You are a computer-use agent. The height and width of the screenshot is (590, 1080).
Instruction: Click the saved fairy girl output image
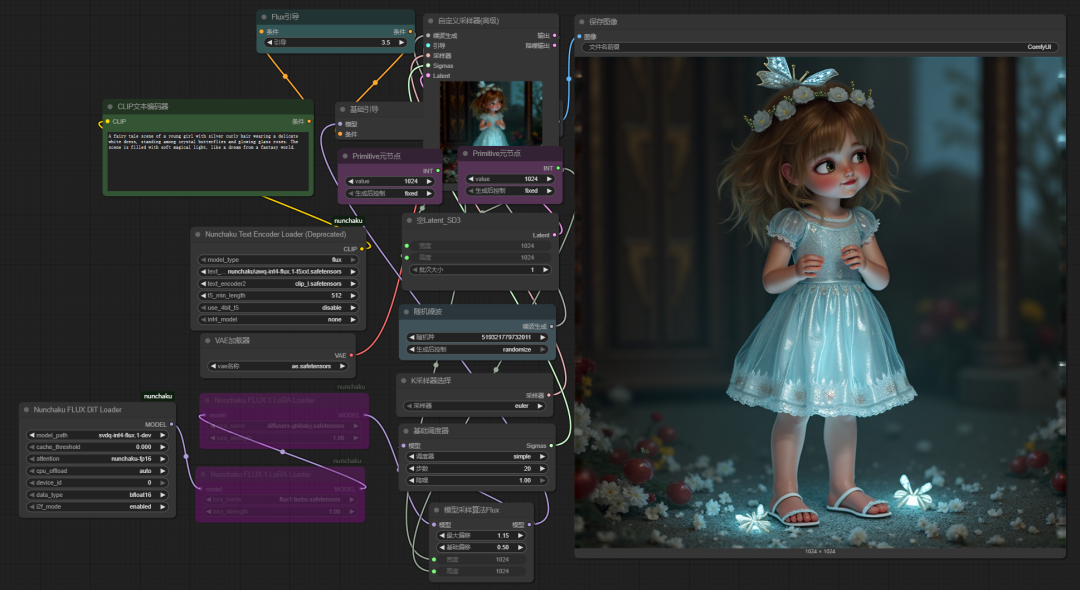point(820,302)
